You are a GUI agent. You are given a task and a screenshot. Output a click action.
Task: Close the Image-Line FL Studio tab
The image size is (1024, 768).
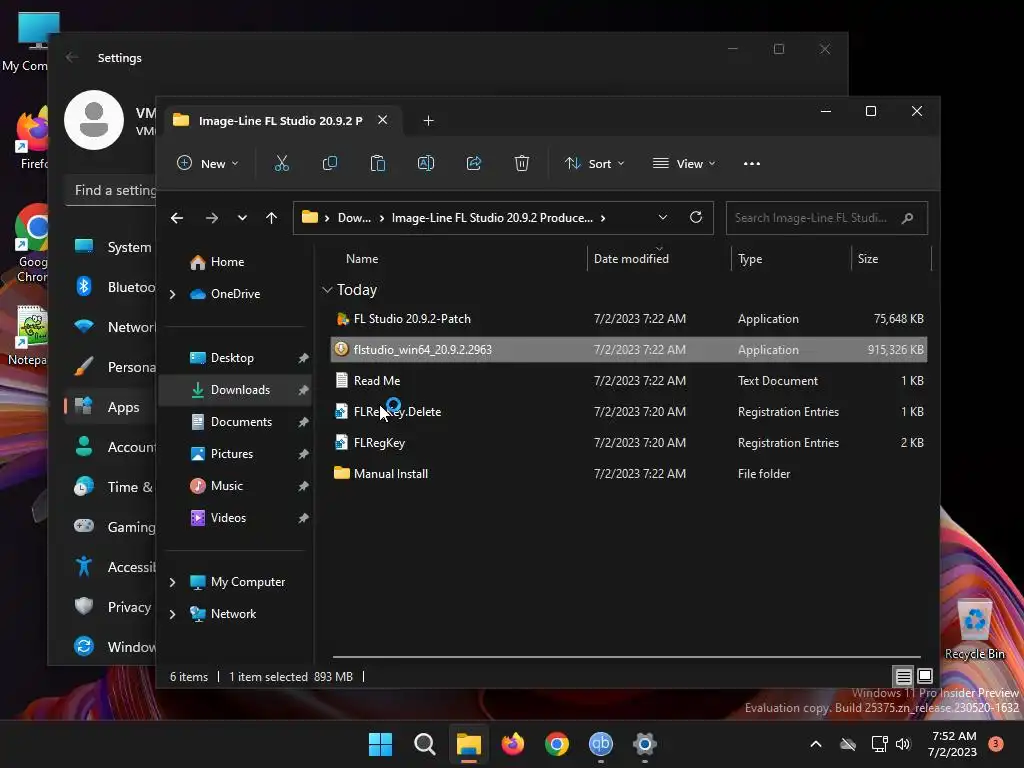(x=383, y=120)
